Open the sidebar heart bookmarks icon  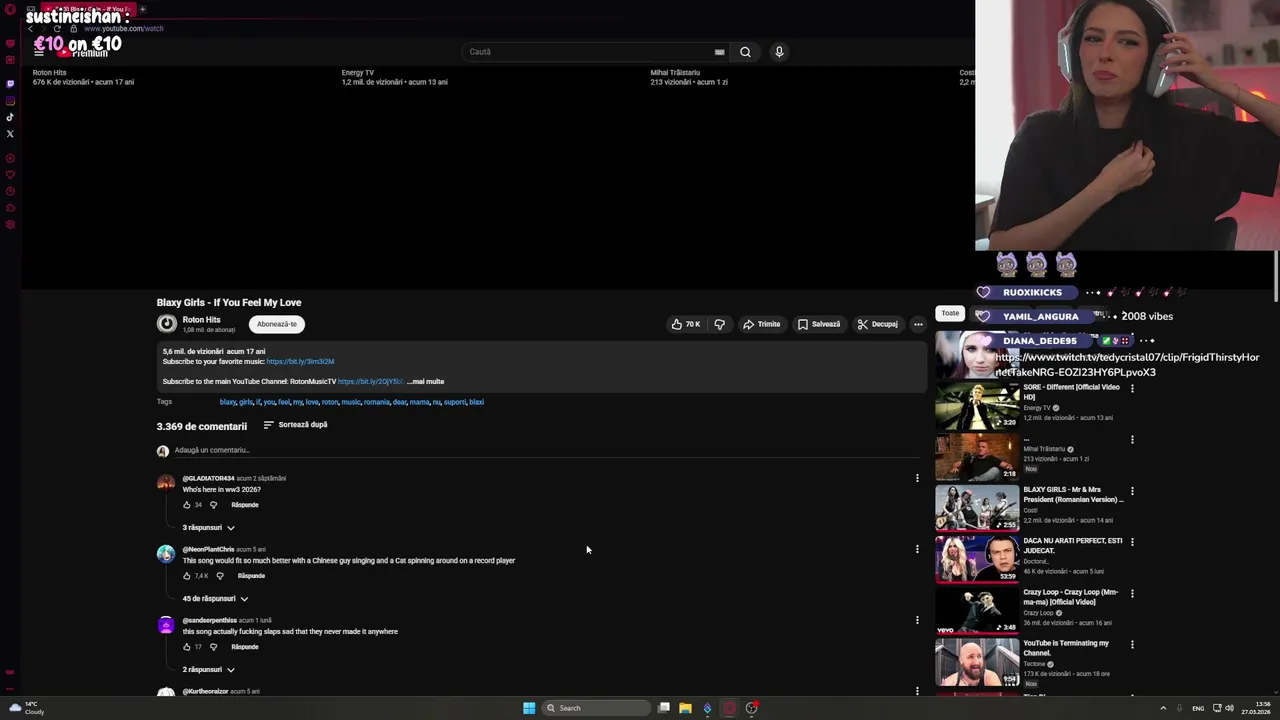(10, 175)
